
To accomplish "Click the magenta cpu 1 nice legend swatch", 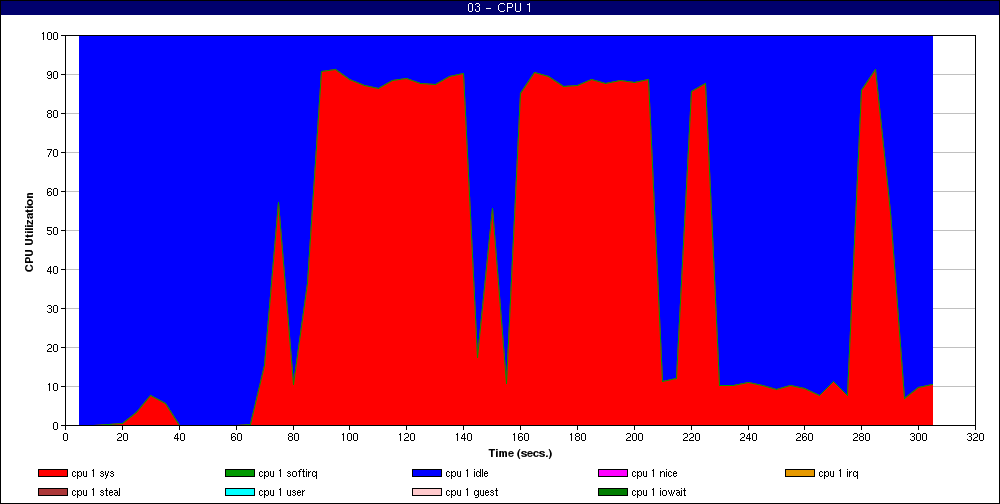I will (x=612, y=473).
